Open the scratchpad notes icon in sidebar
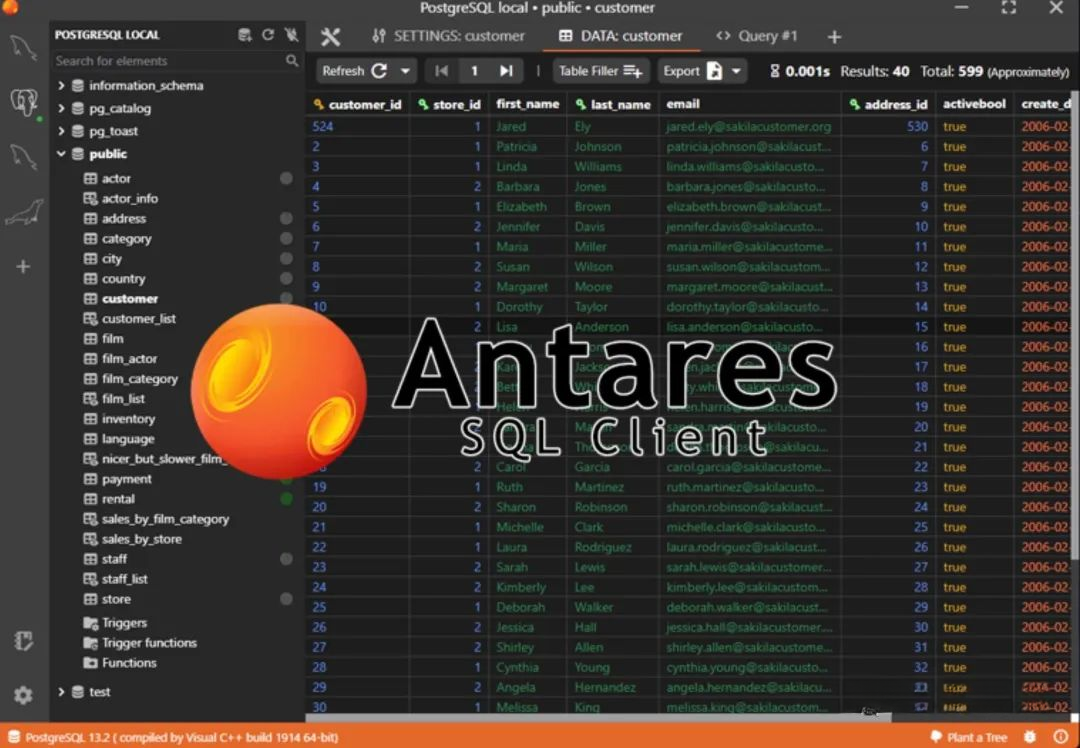Screen dimensions: 1080x748 point(23,641)
